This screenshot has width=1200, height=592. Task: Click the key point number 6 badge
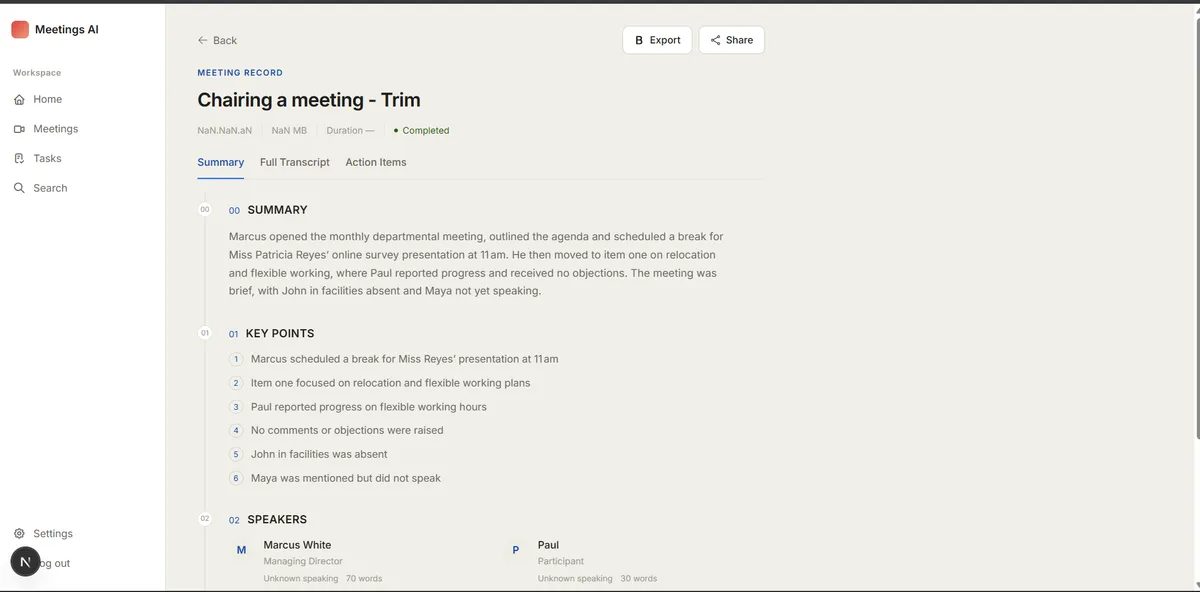point(236,478)
